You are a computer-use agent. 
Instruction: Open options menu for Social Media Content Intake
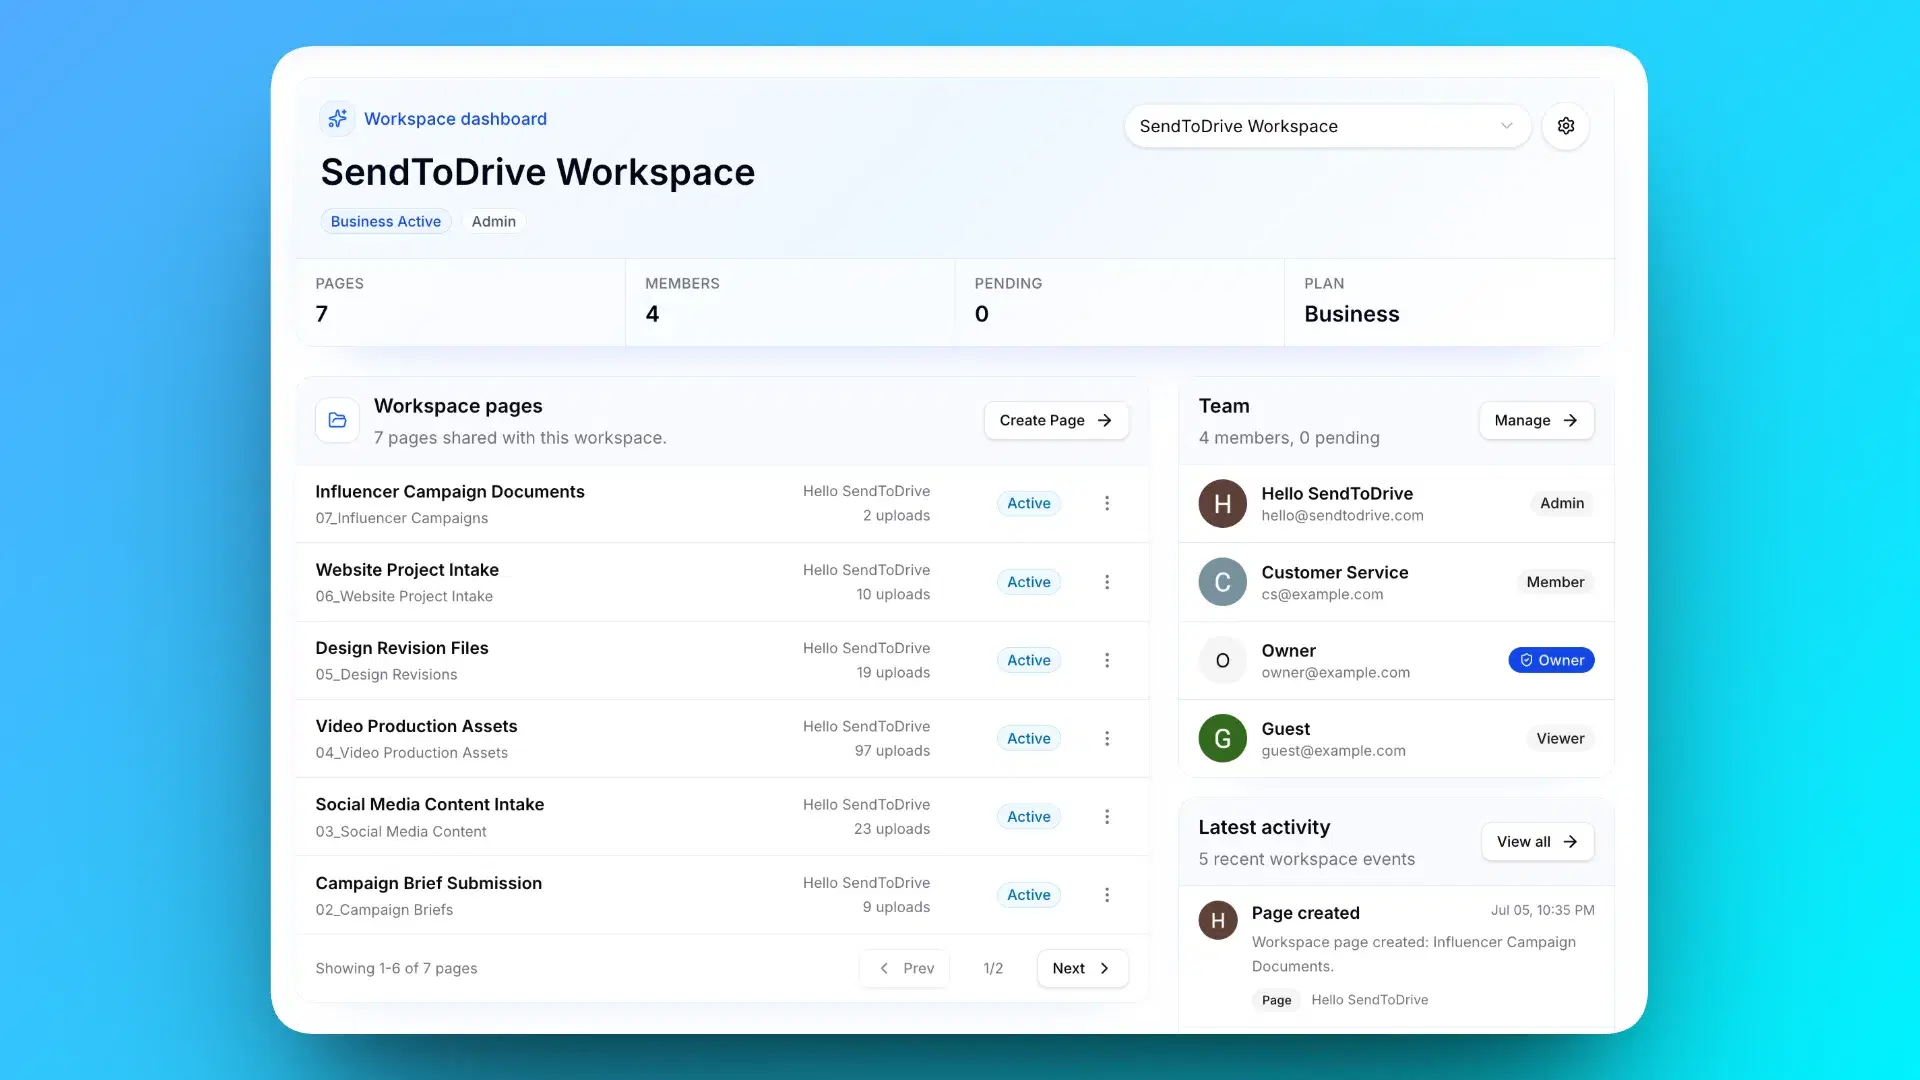point(1107,817)
